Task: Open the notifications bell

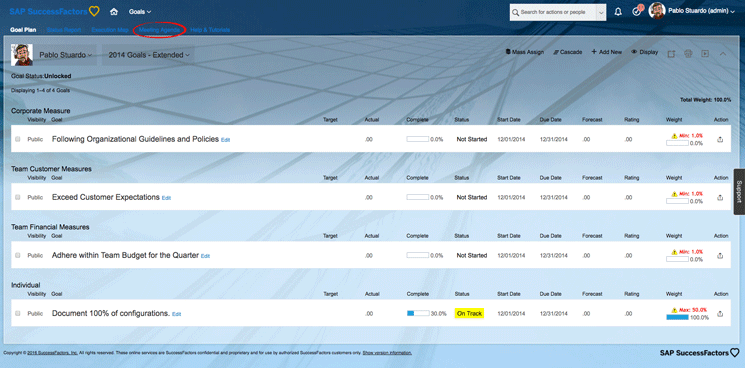Action: pyautogui.click(x=618, y=12)
